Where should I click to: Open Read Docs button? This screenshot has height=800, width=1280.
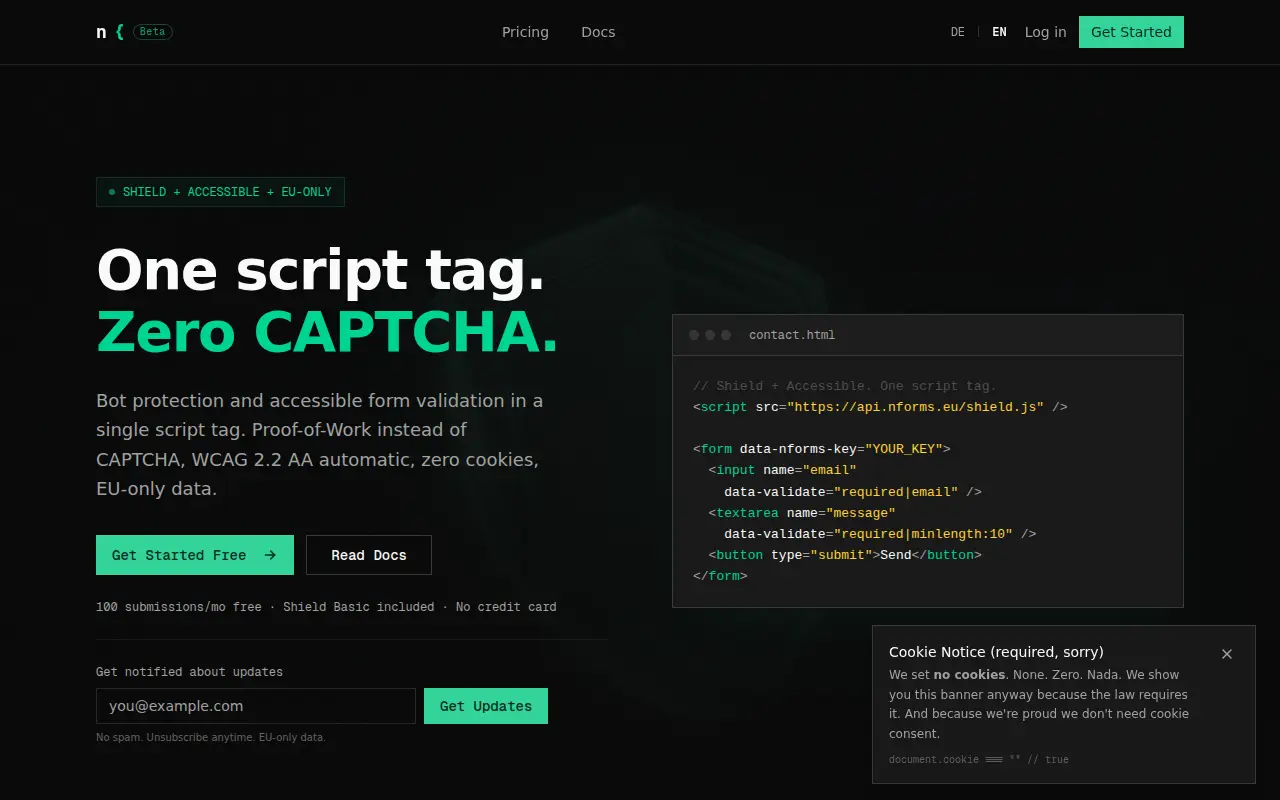369,555
